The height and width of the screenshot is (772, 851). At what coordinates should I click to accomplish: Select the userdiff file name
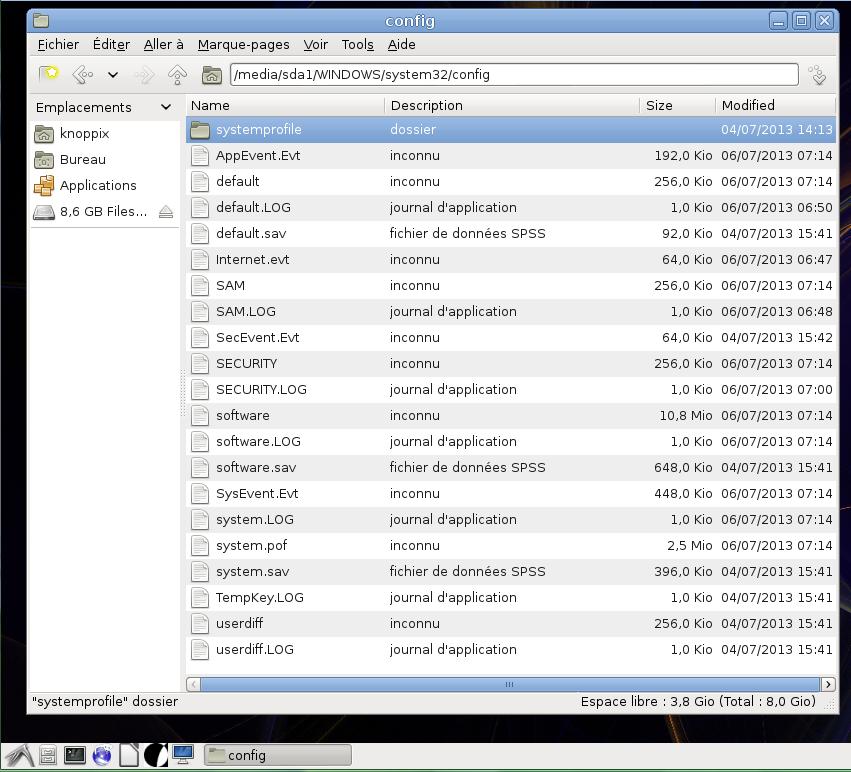[x=239, y=624]
